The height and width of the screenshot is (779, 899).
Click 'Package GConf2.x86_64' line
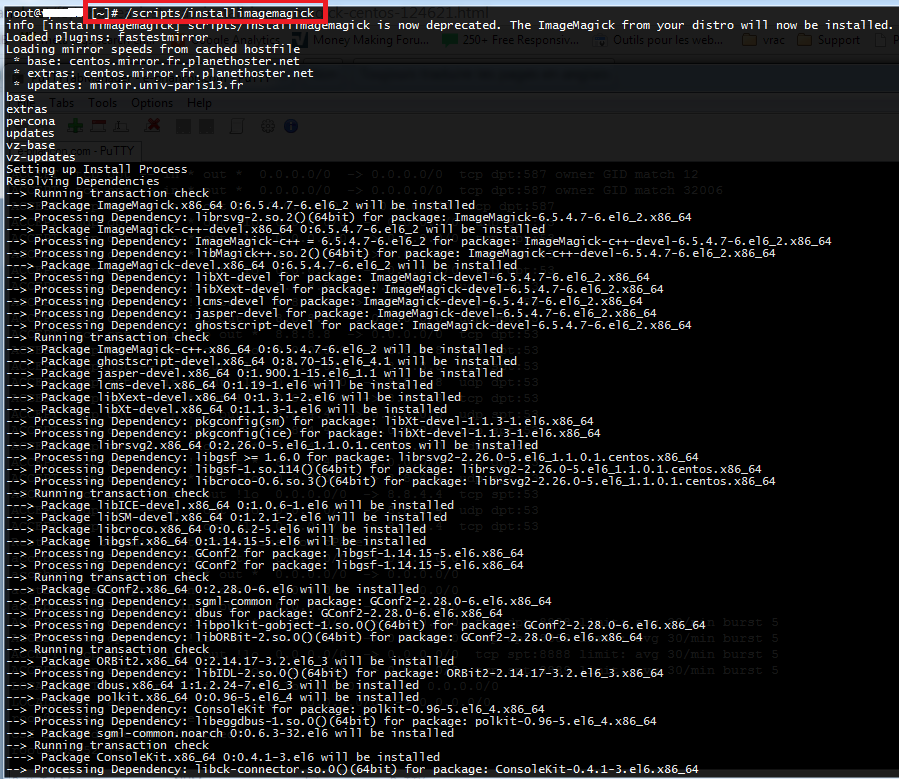tap(212, 590)
